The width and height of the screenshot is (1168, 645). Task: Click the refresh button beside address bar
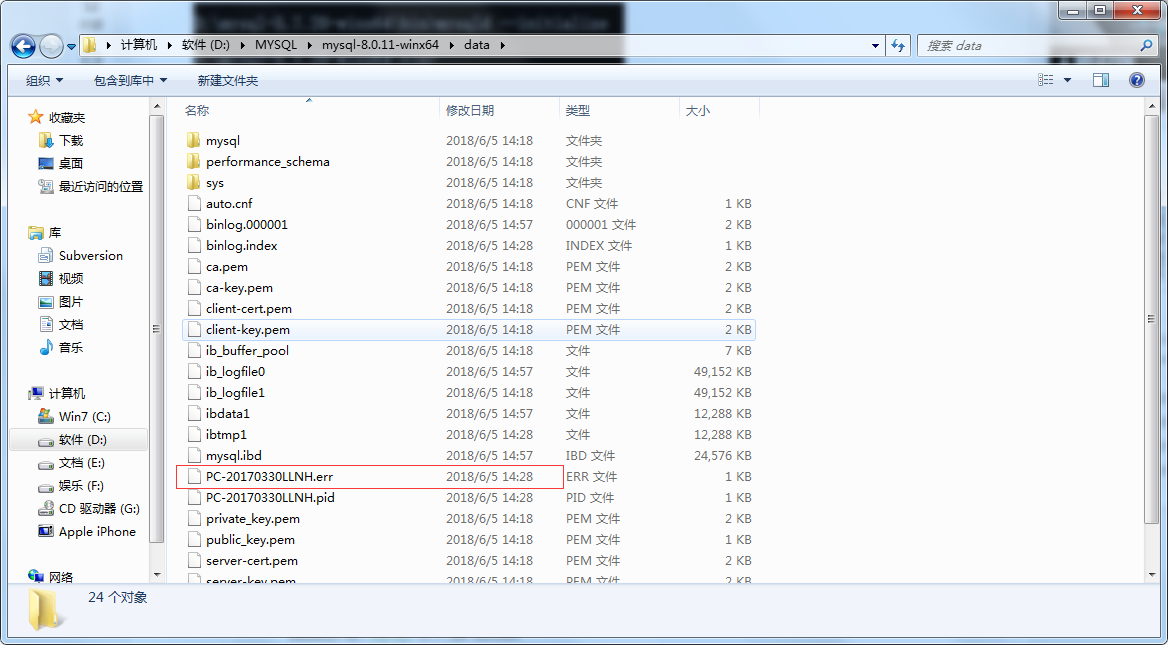pos(898,46)
